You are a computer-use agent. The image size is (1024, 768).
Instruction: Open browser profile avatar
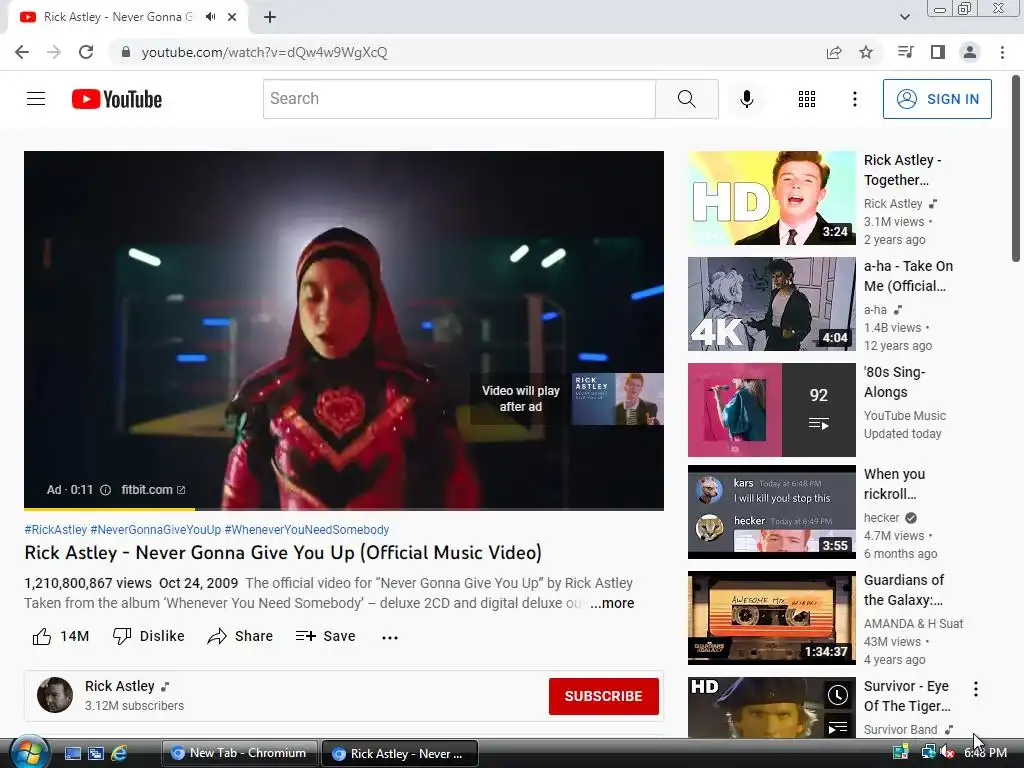(970, 52)
